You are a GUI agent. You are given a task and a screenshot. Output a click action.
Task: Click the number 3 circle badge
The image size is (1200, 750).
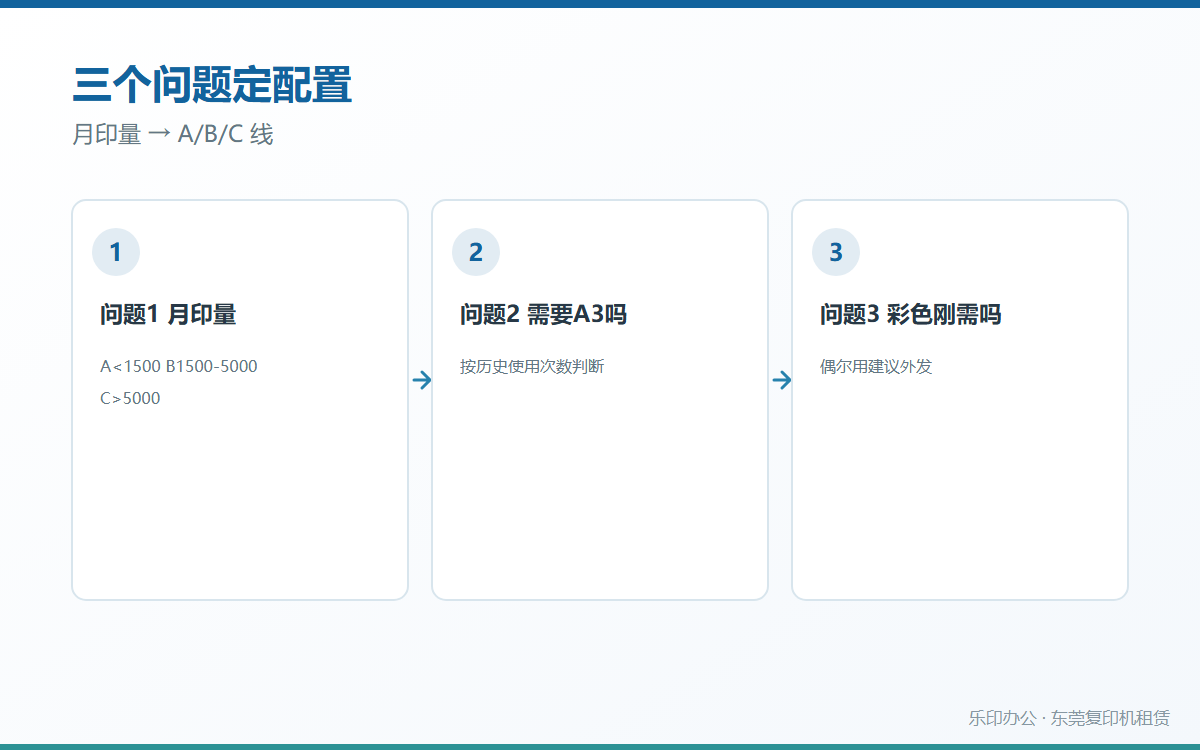pos(836,252)
